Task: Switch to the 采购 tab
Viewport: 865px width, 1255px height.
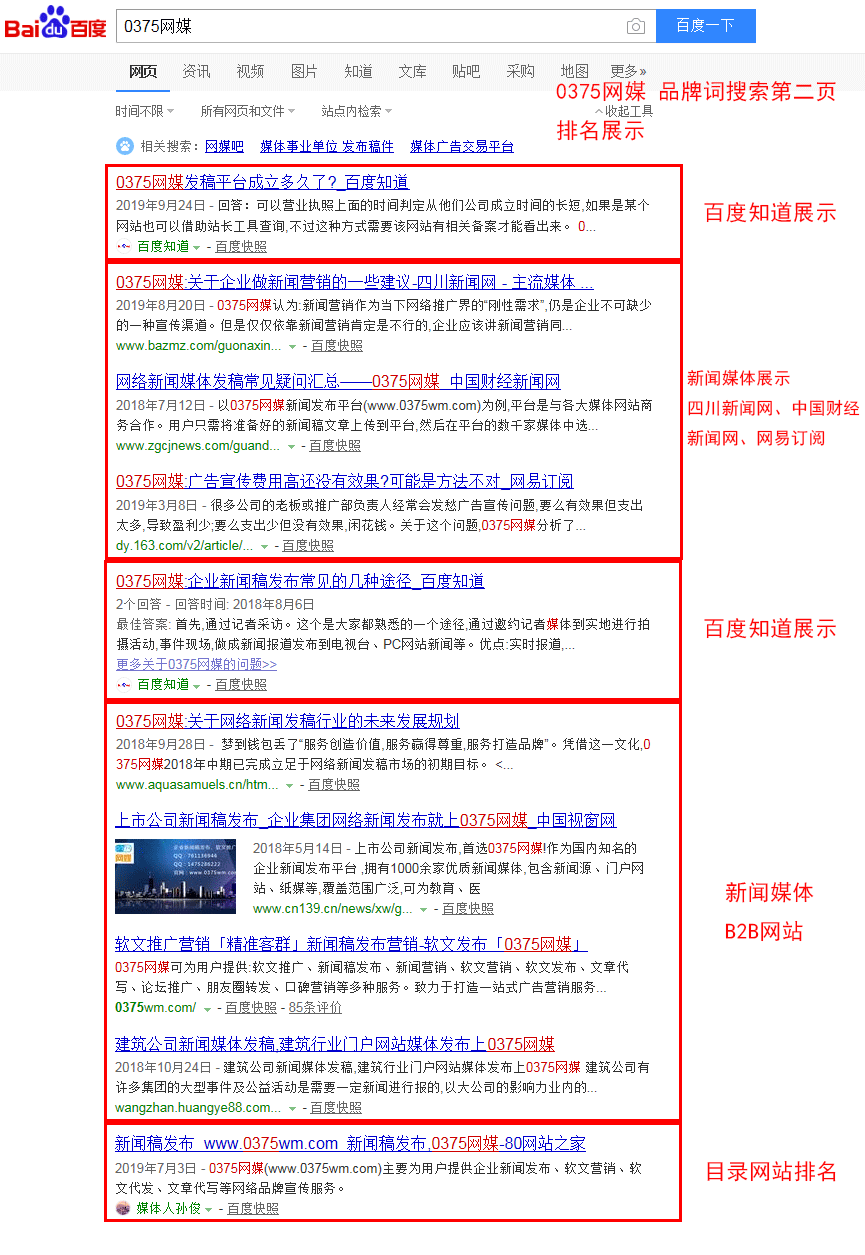Action: [x=520, y=71]
